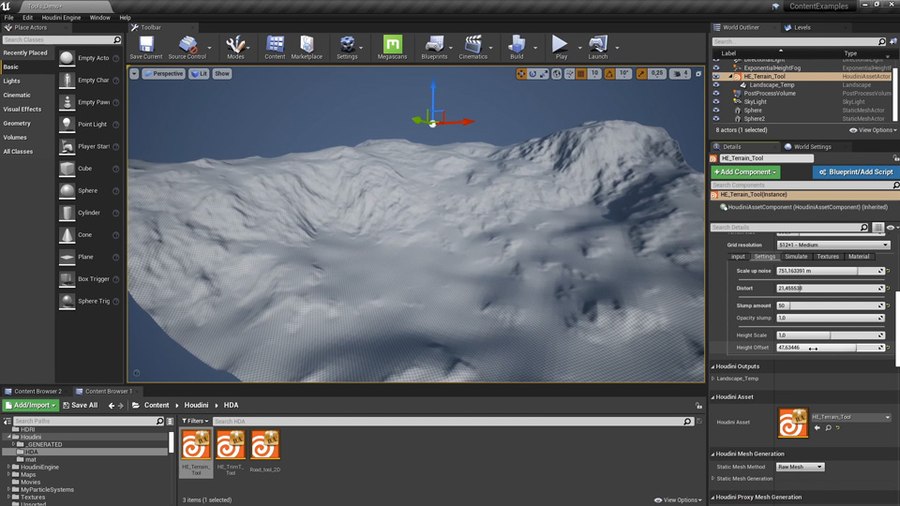Click the Build toolbar icon
This screenshot has height=506, width=900.
(517, 47)
